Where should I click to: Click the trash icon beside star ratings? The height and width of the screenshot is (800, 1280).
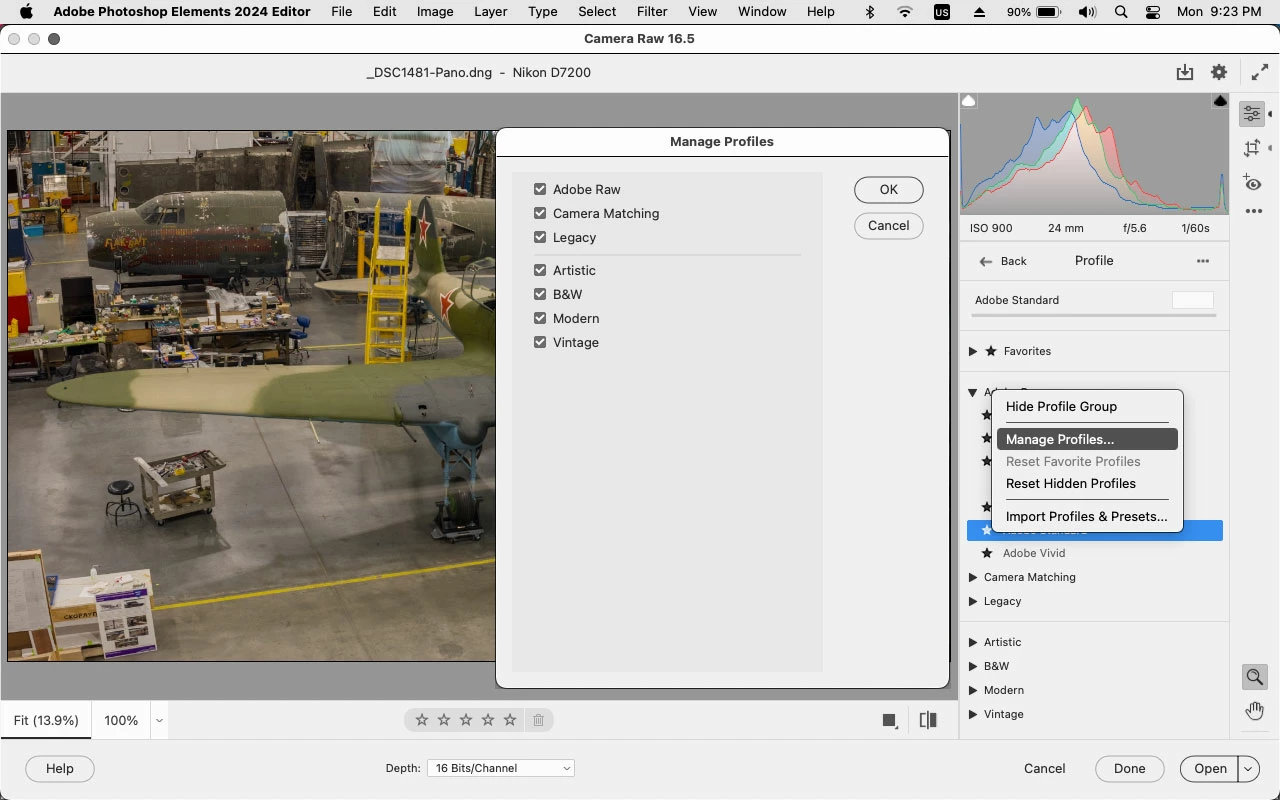coord(538,720)
